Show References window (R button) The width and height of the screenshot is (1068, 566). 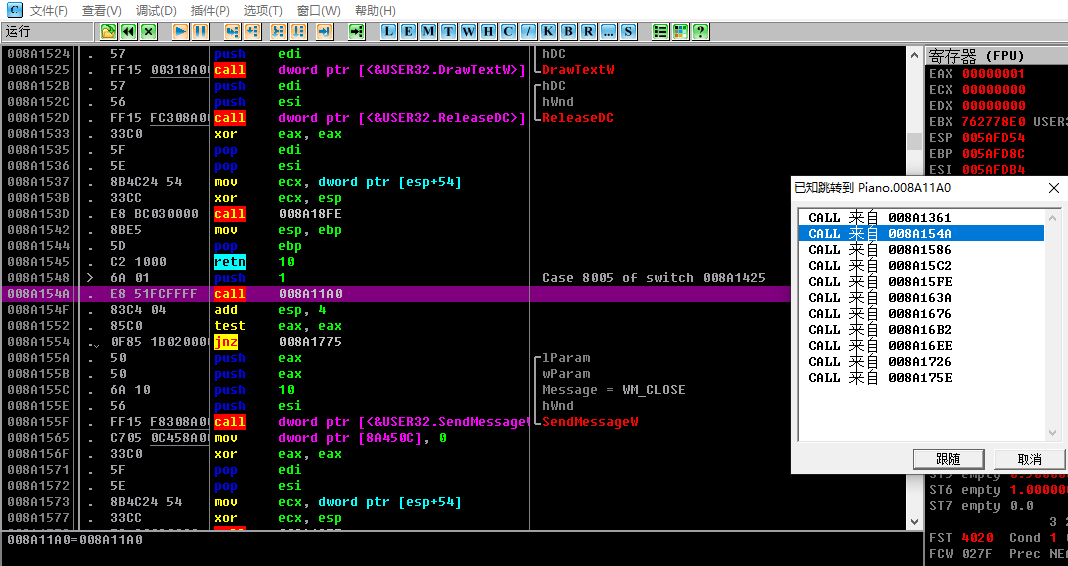[588, 31]
